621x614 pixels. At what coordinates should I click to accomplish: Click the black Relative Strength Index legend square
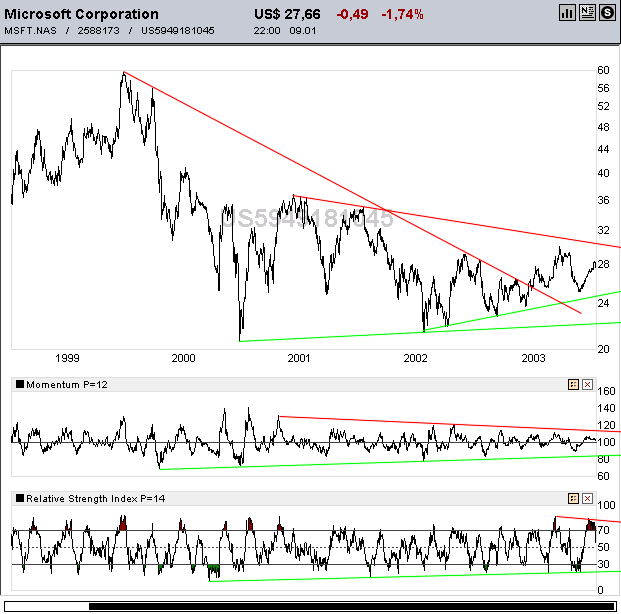tap(20, 498)
